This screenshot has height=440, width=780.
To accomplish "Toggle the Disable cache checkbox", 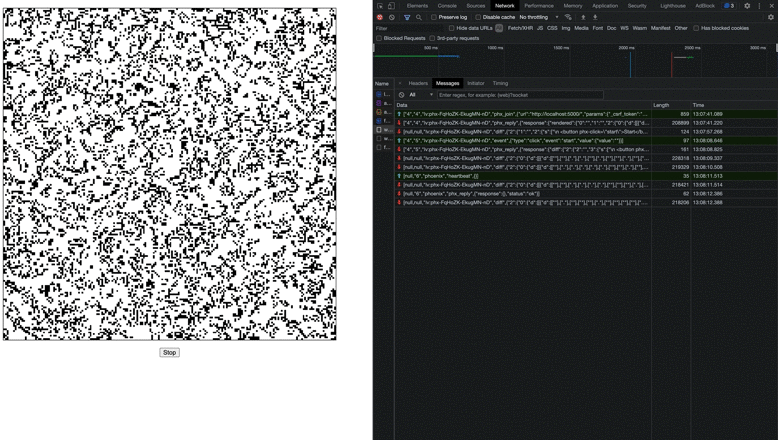I will [478, 17].
